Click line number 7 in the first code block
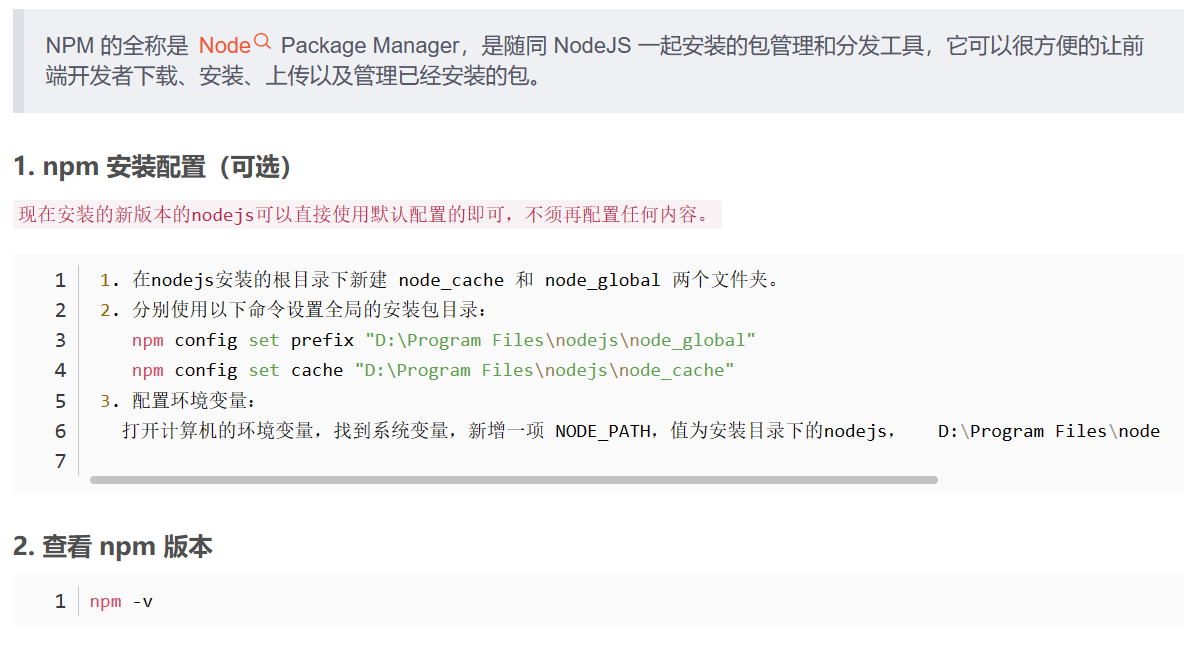This screenshot has height=652, width=1195. pos(60,461)
